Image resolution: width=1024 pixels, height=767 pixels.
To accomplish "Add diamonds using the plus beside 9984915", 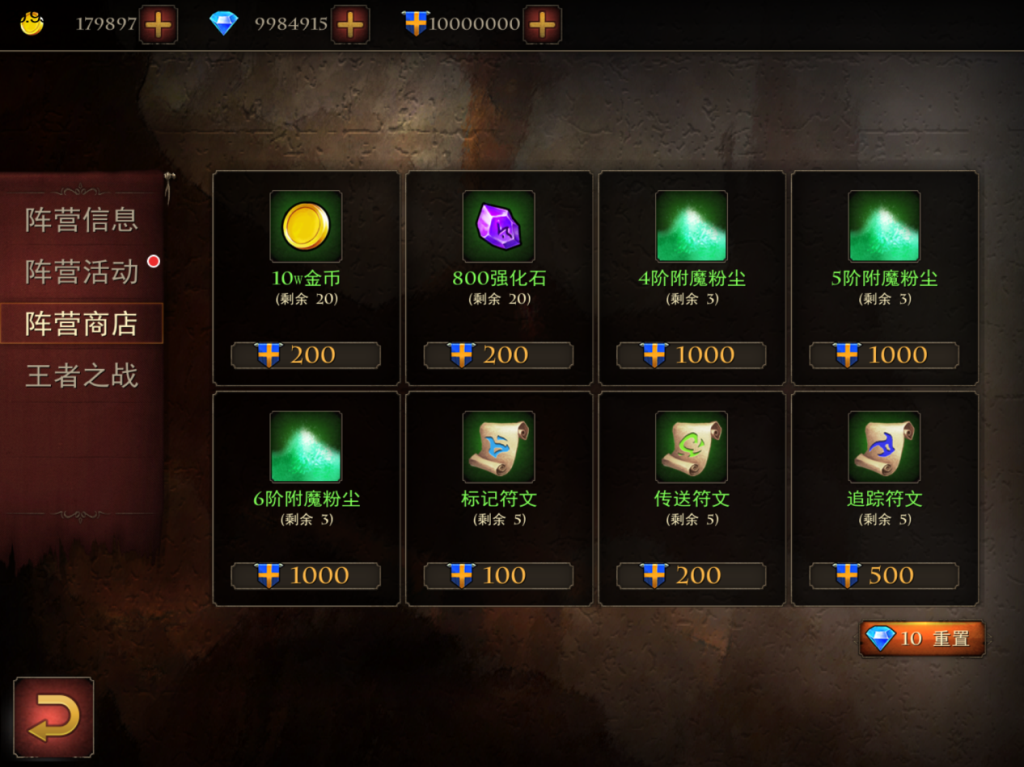I will point(351,25).
